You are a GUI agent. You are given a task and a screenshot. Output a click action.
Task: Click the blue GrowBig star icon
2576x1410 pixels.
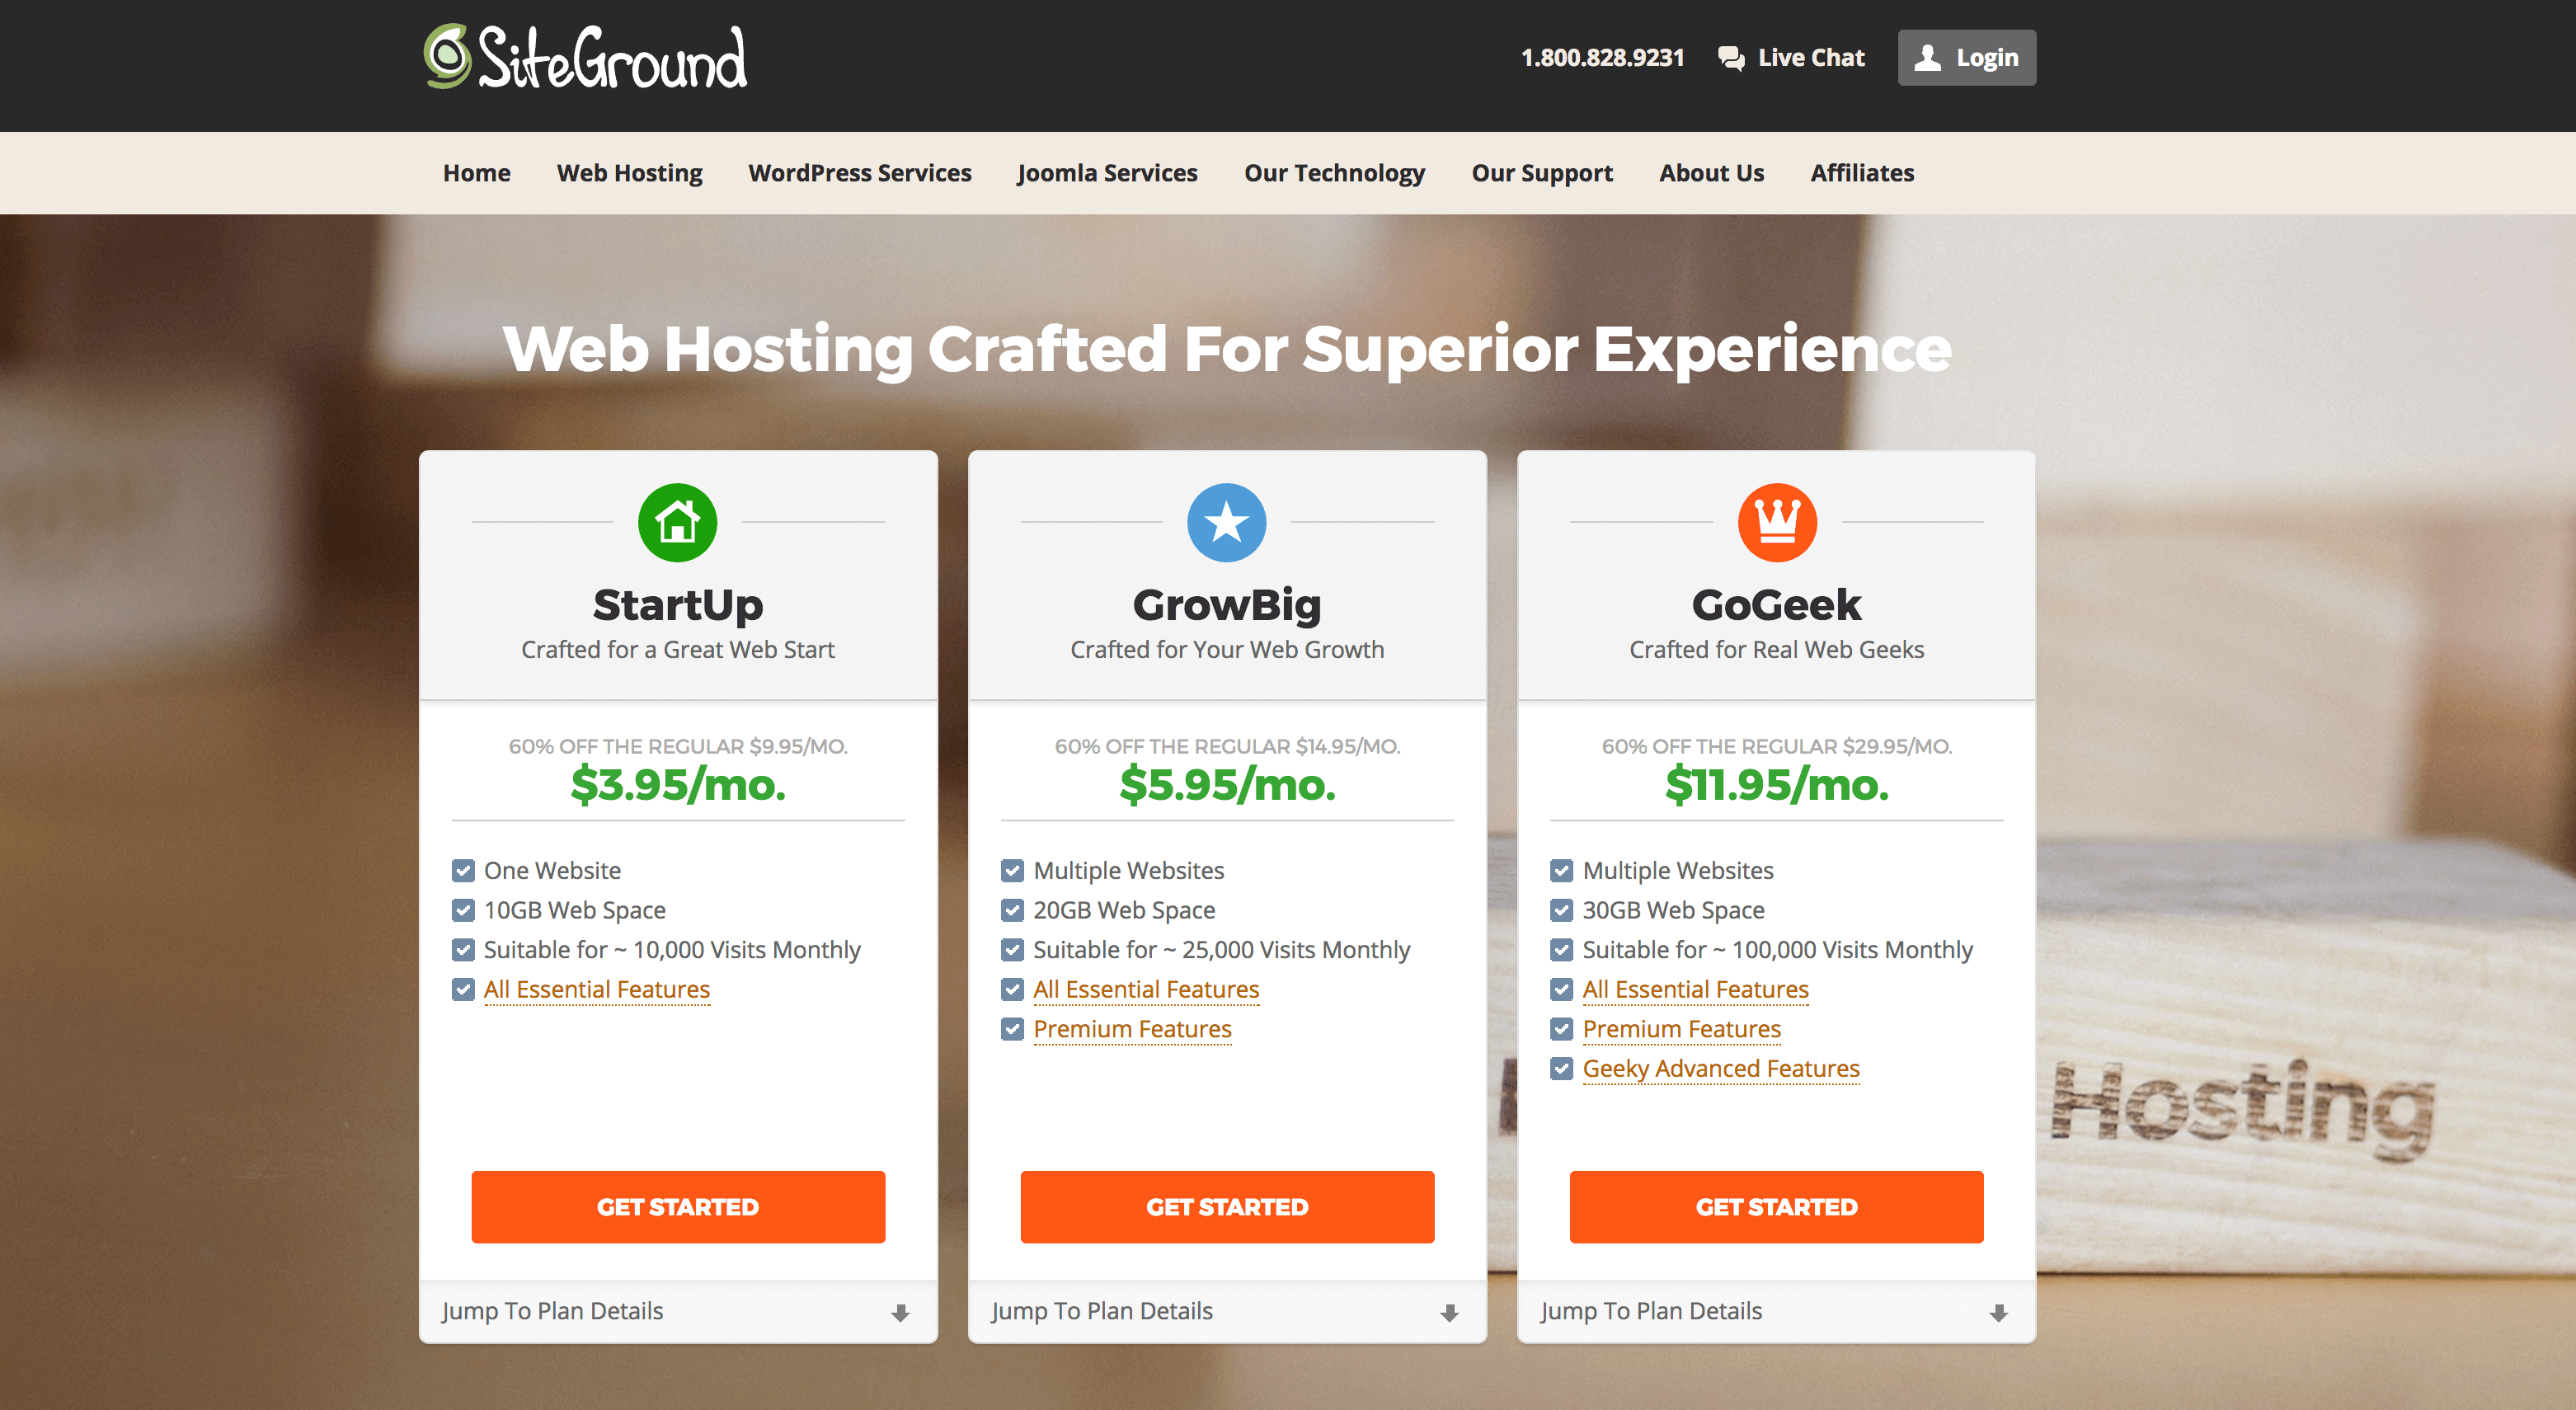point(1226,522)
